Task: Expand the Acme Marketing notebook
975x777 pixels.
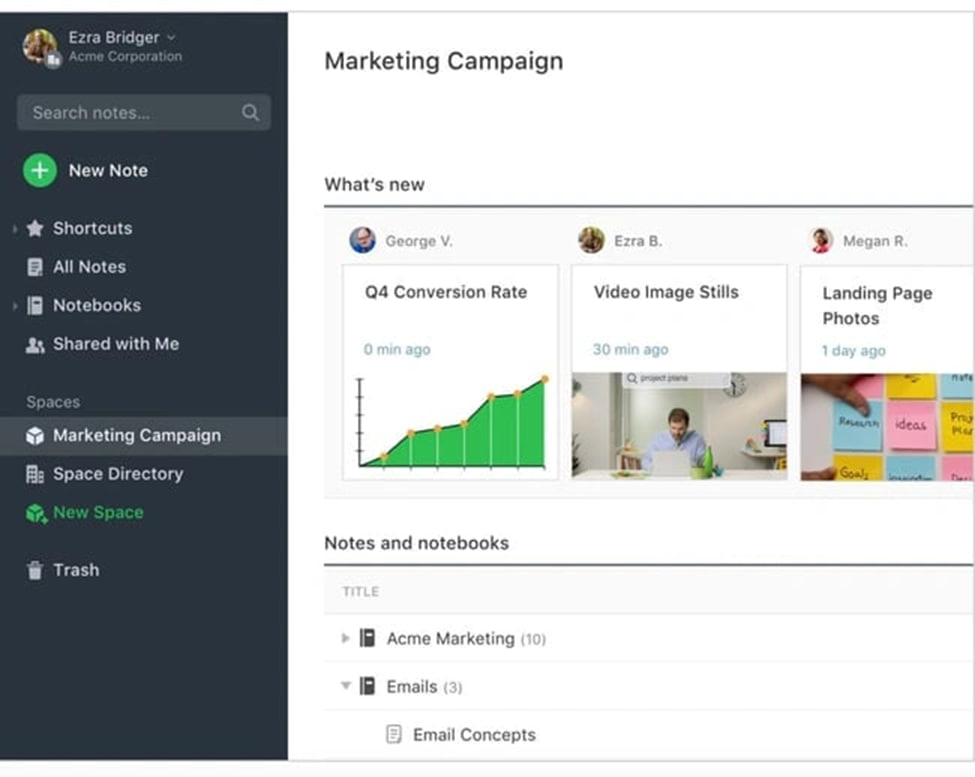Action: (345, 638)
